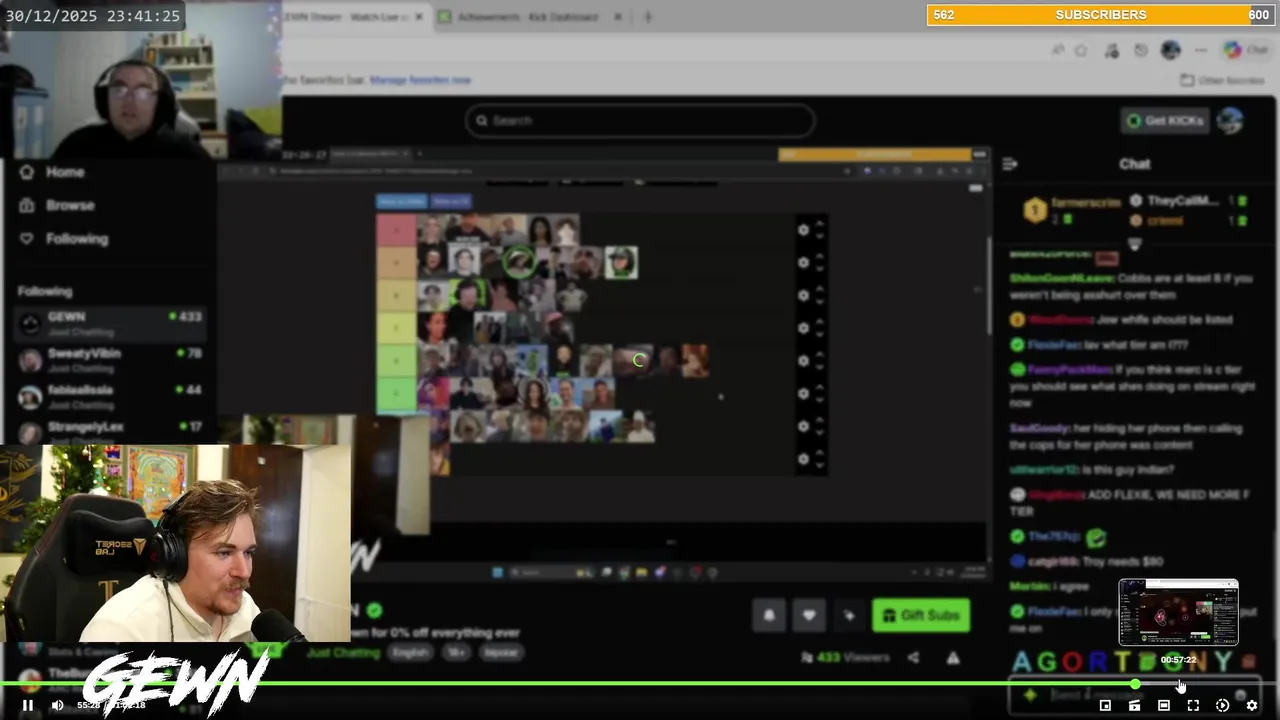The image size is (1280, 720).
Task: Open SweatyVibin channel in Following list
Action: pyautogui.click(x=111, y=360)
